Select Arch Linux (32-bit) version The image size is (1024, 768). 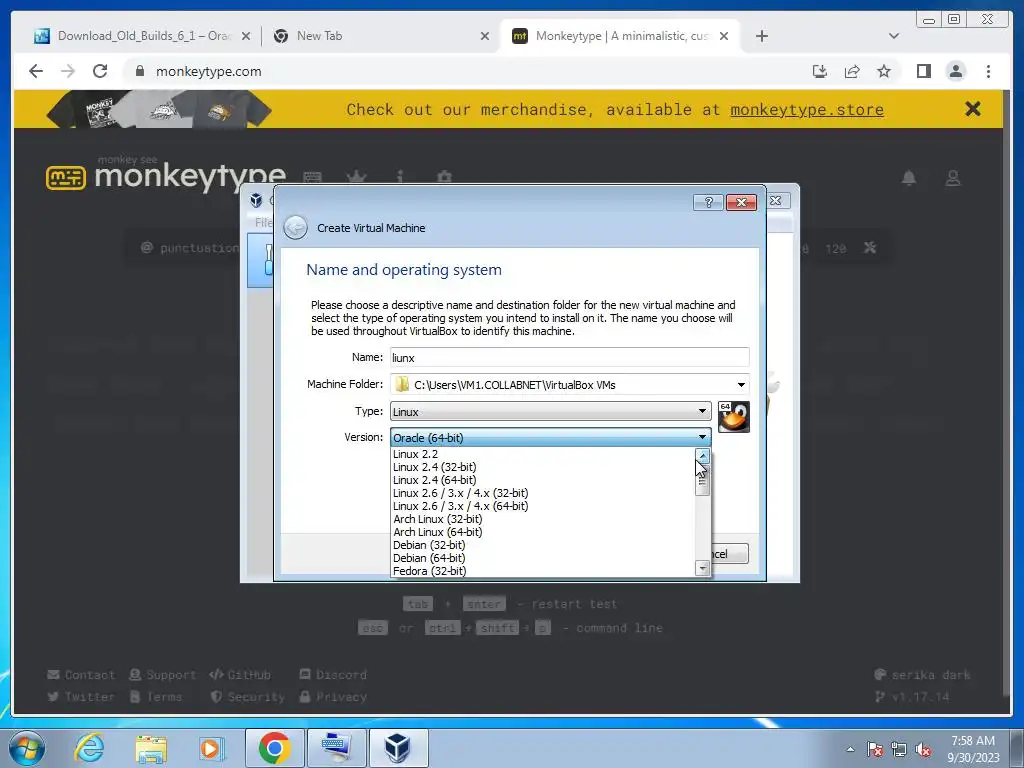coord(543,519)
